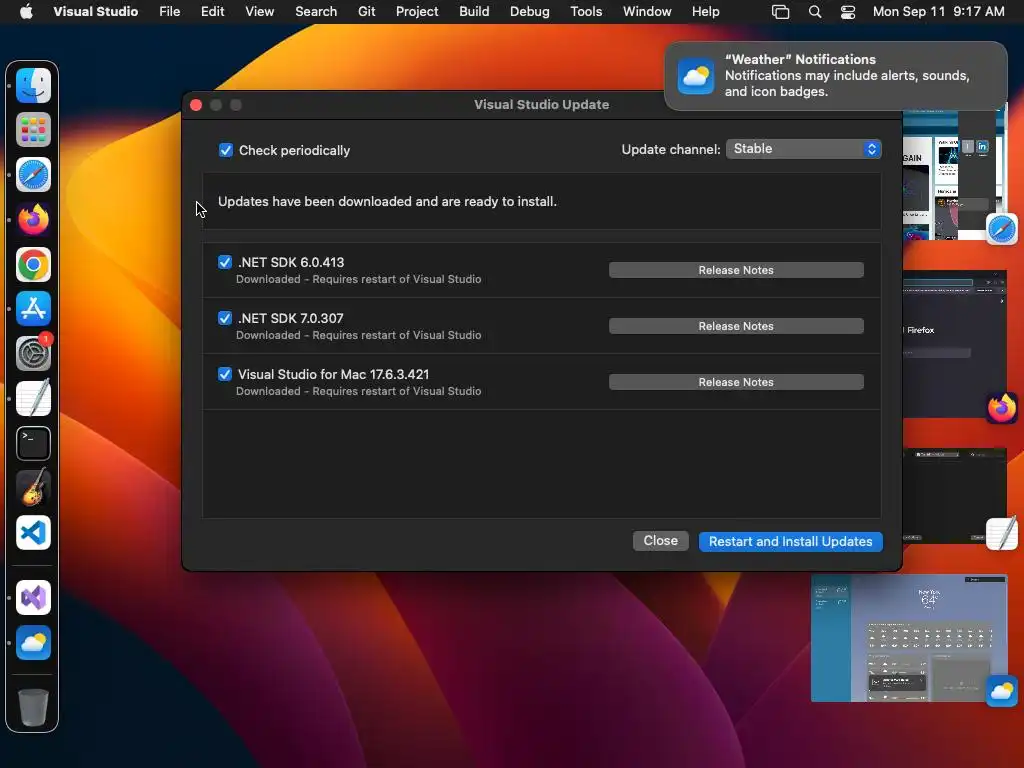
Task: Open the View menu
Action: pos(259,11)
